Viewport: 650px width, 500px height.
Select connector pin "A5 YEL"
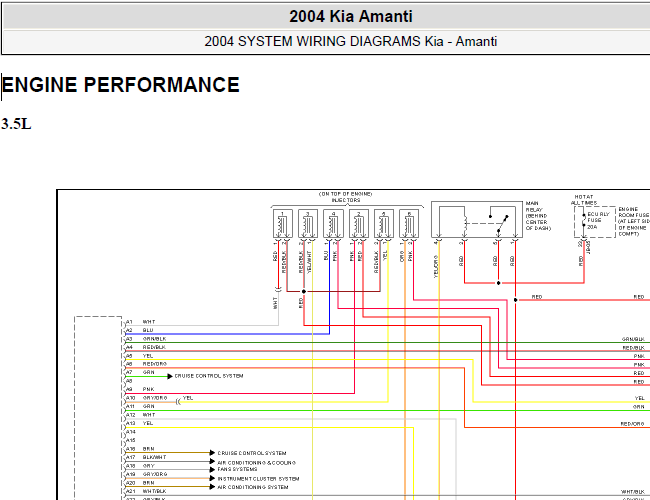pyautogui.click(x=140, y=356)
